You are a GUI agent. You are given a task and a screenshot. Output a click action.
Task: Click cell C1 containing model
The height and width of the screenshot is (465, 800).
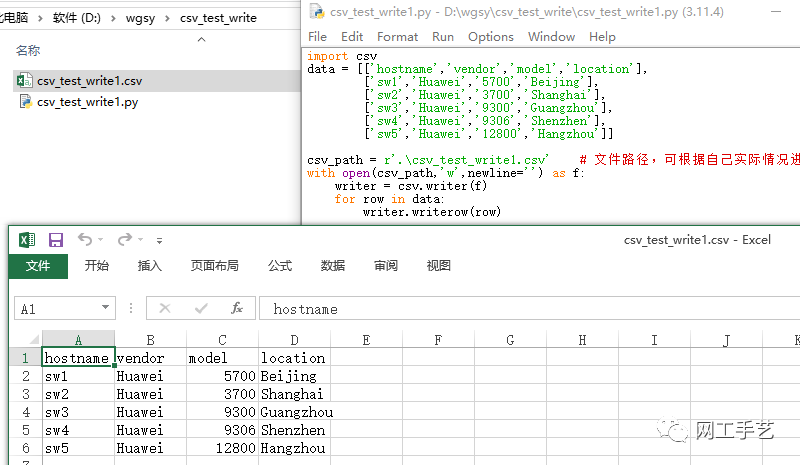point(222,358)
